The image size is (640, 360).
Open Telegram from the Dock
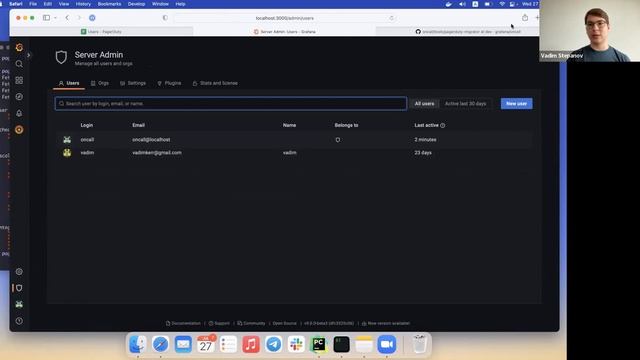click(273, 344)
